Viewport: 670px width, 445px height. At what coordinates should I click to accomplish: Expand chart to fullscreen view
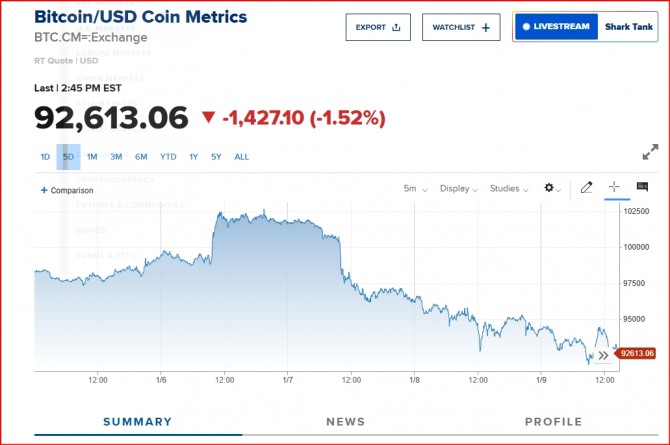650,153
